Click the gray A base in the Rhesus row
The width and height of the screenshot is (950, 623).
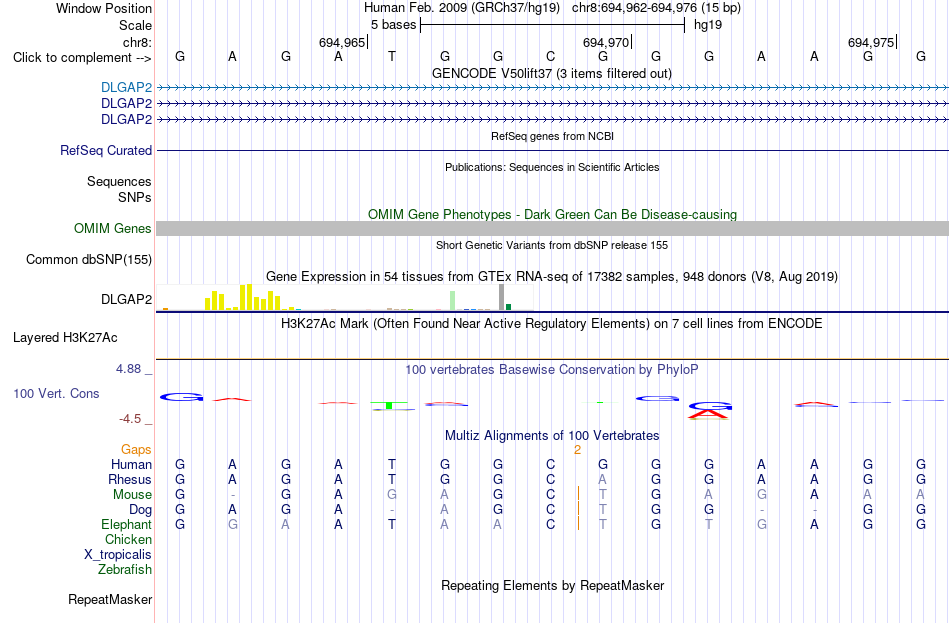coord(603,479)
